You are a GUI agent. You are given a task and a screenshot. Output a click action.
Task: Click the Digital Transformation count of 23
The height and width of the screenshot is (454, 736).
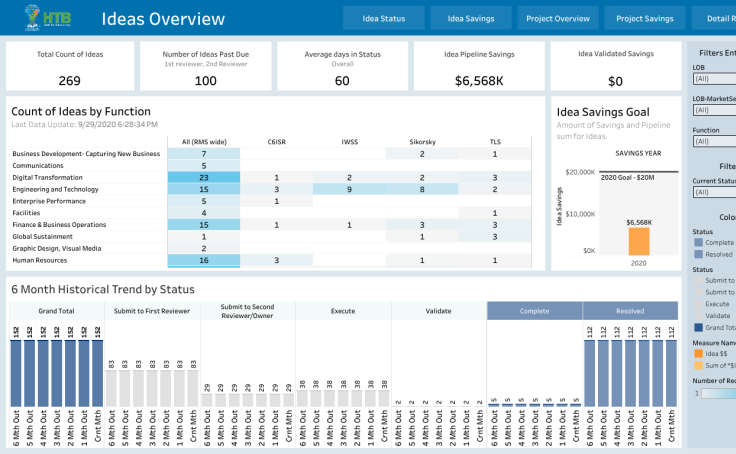[204, 177]
